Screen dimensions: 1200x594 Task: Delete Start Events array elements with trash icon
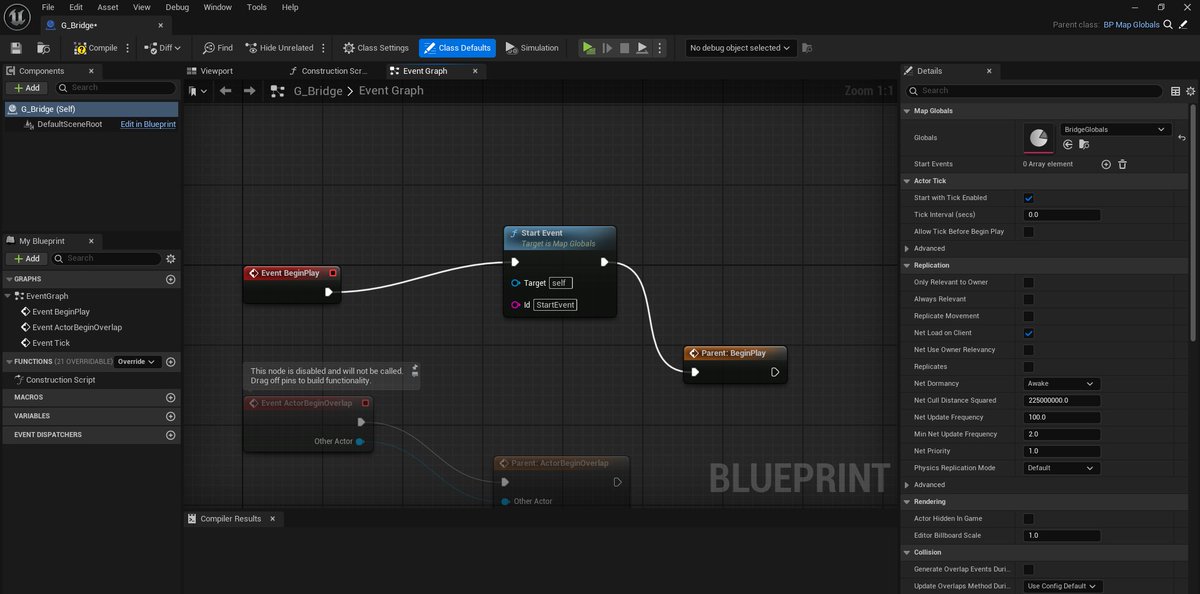[x=1122, y=163]
